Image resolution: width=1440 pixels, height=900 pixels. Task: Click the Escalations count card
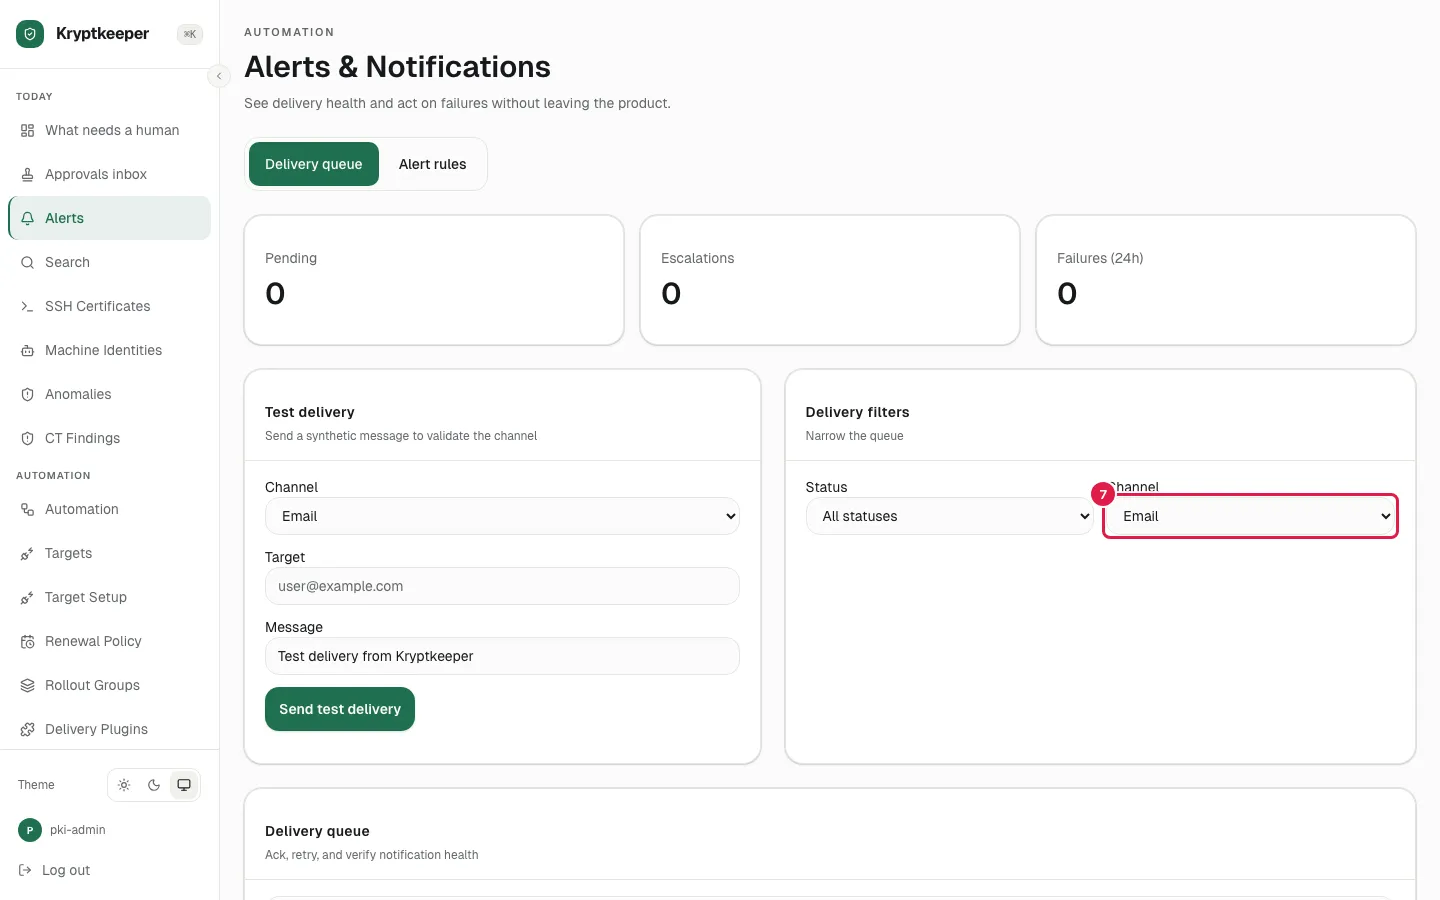830,280
